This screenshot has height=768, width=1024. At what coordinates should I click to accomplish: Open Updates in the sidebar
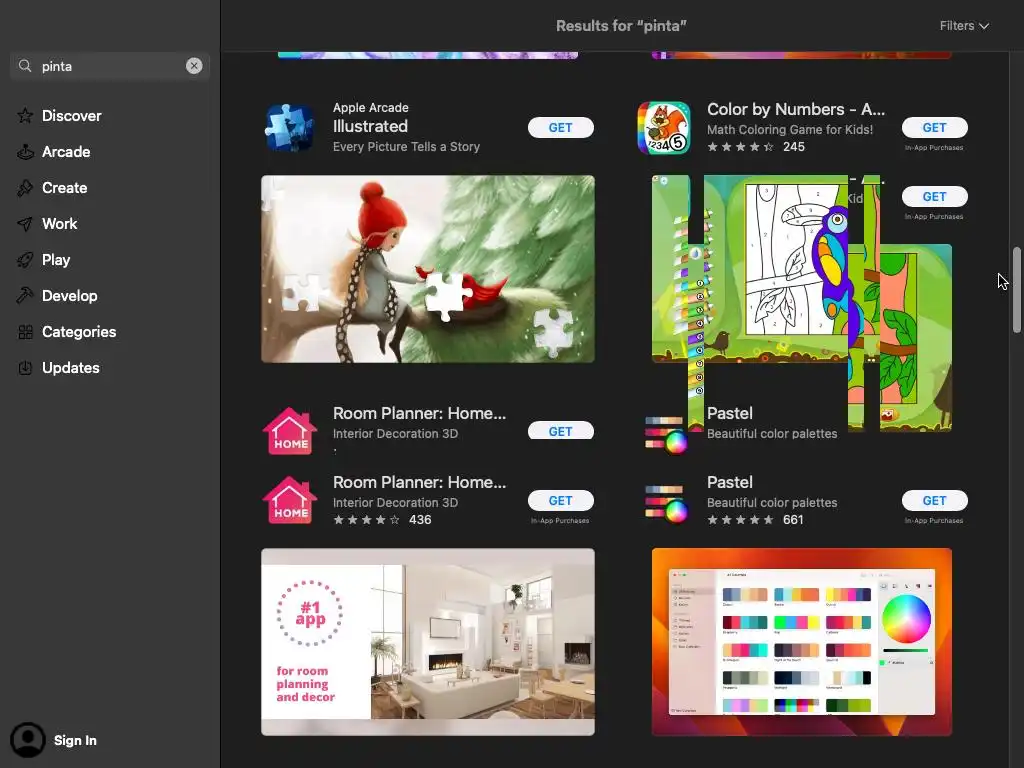tap(71, 368)
